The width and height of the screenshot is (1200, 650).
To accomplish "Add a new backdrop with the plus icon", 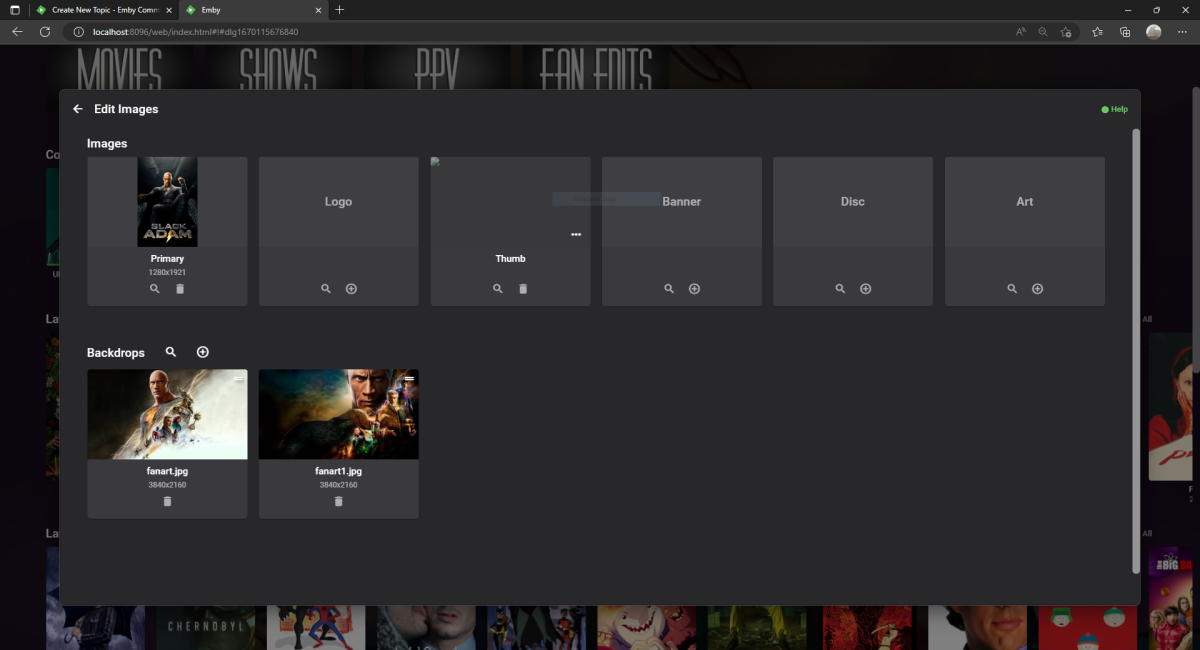I will (203, 352).
